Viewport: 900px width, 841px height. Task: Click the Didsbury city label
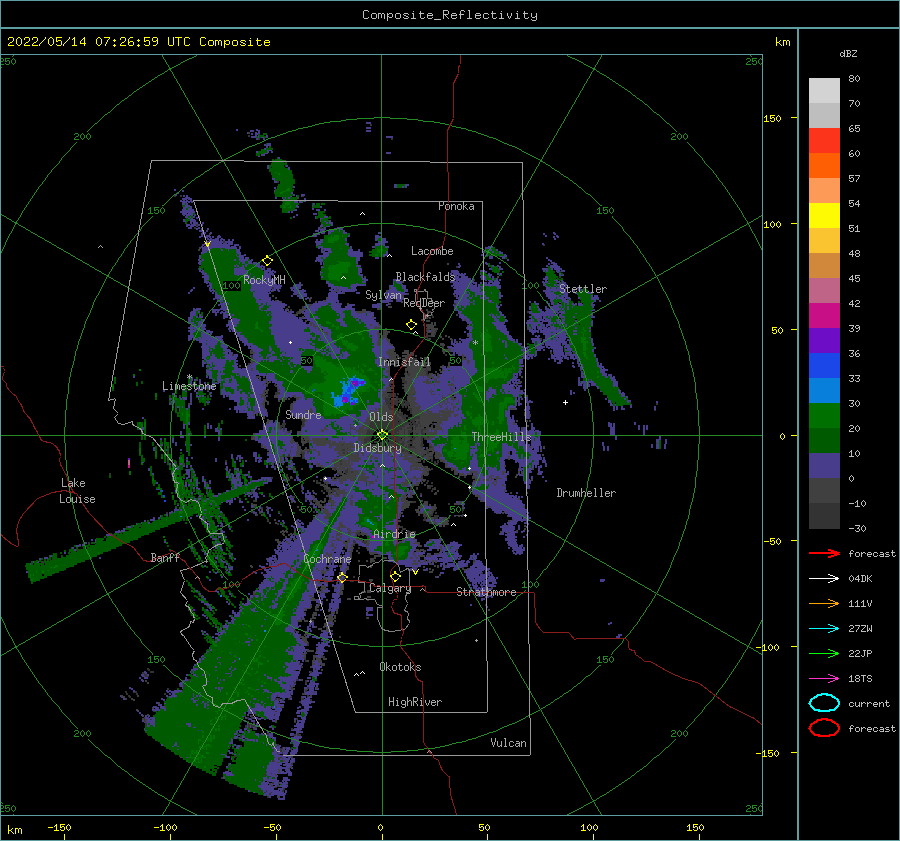coord(377,448)
